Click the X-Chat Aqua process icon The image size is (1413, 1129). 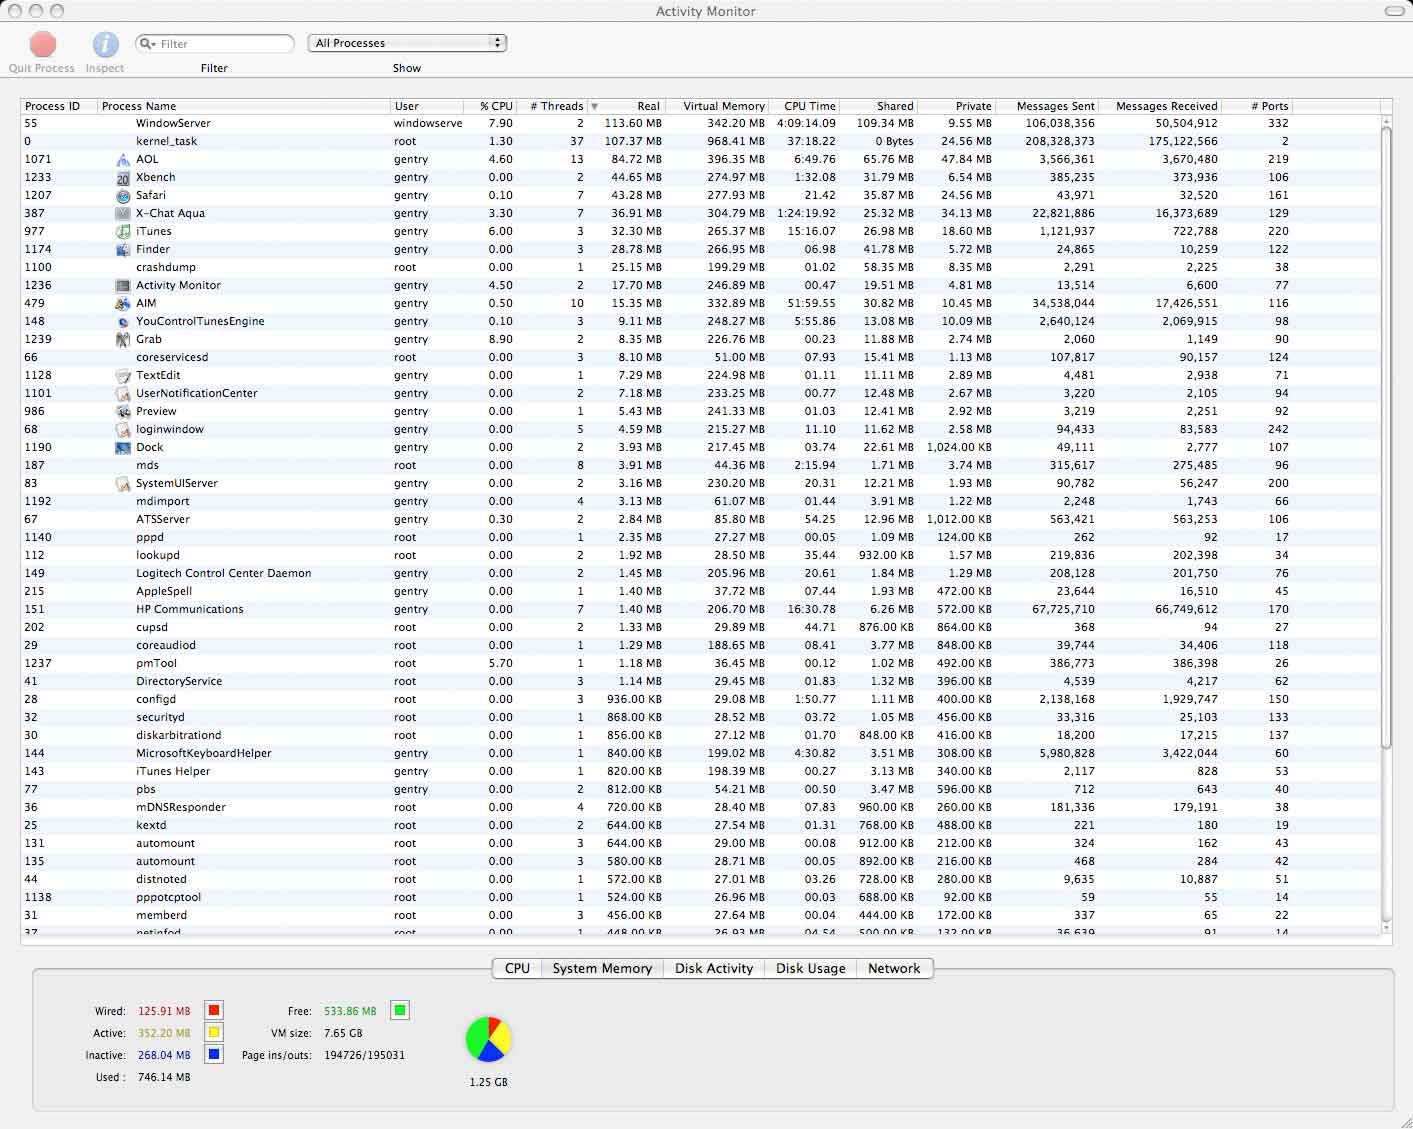pos(123,214)
